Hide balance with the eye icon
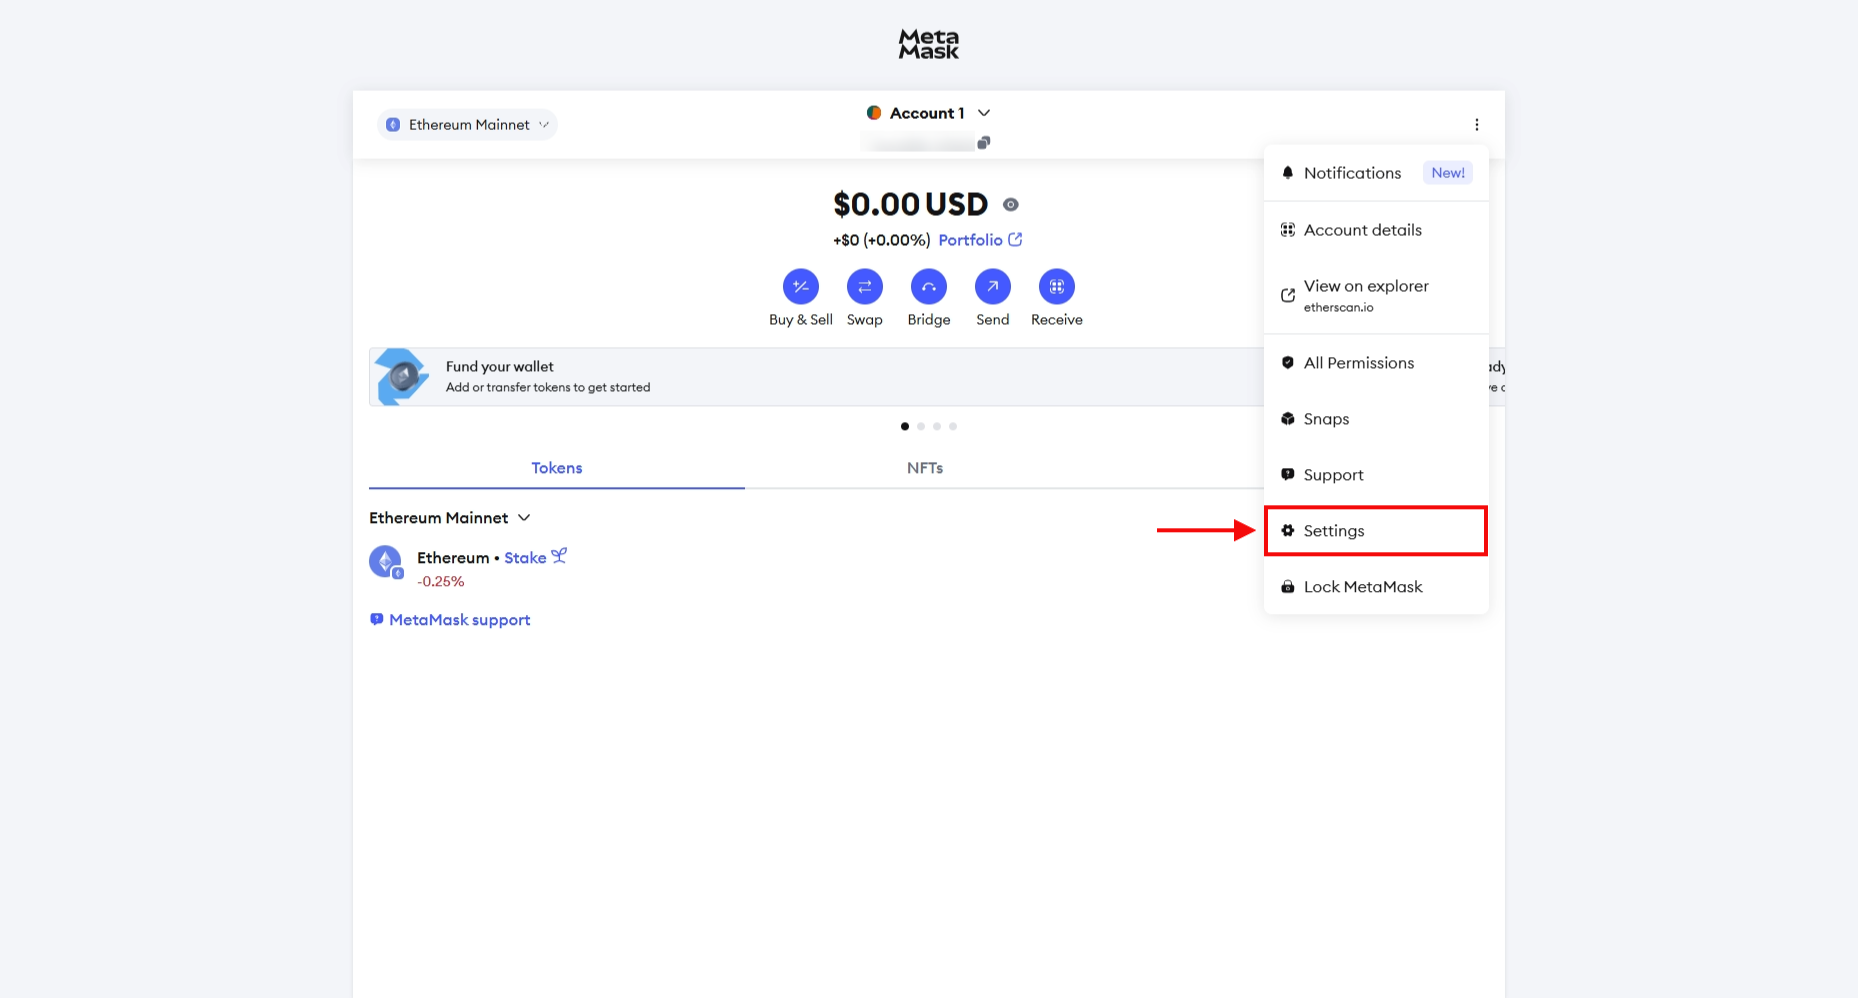 [x=1011, y=205]
